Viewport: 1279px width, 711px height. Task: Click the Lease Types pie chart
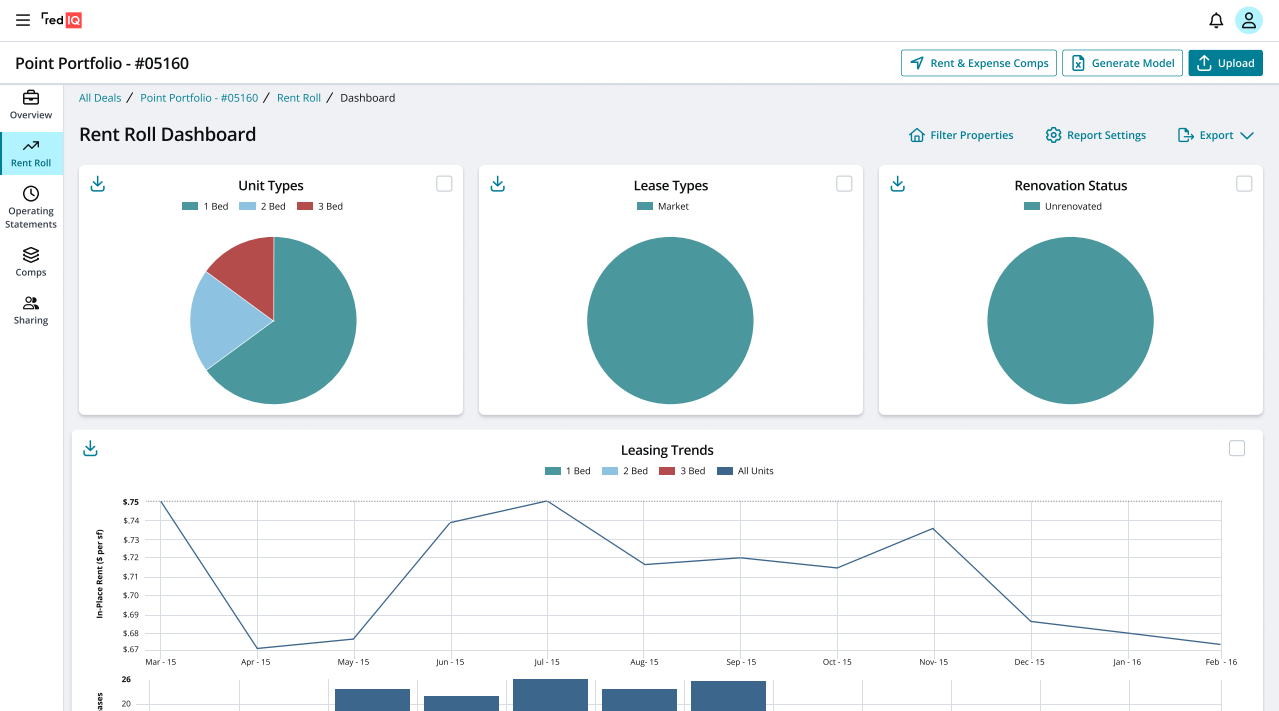pos(670,320)
